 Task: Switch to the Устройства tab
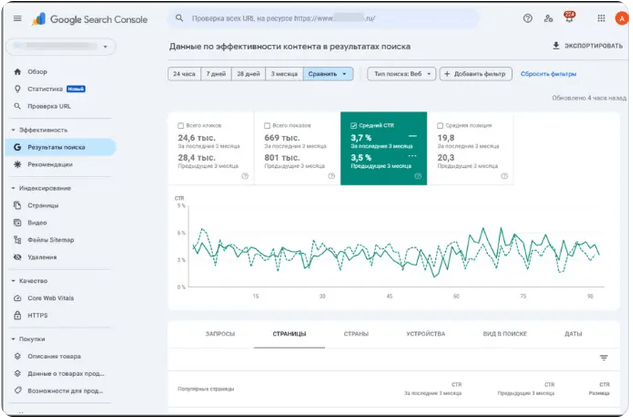(425, 334)
